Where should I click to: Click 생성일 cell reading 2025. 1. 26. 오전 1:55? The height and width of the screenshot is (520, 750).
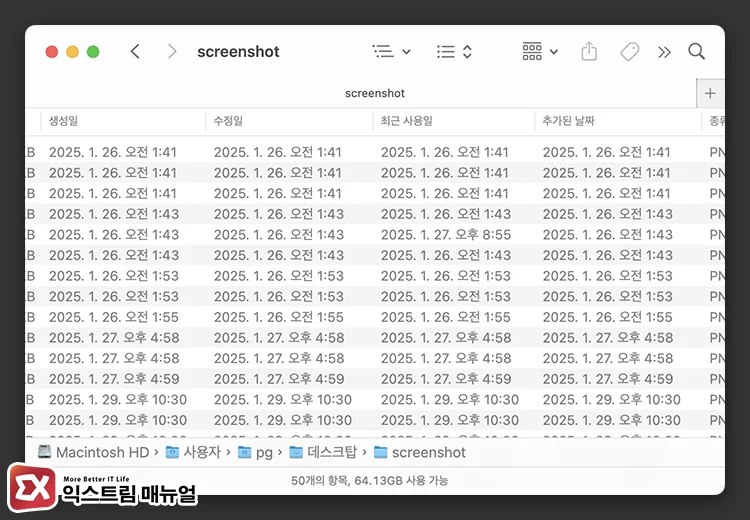point(113,317)
